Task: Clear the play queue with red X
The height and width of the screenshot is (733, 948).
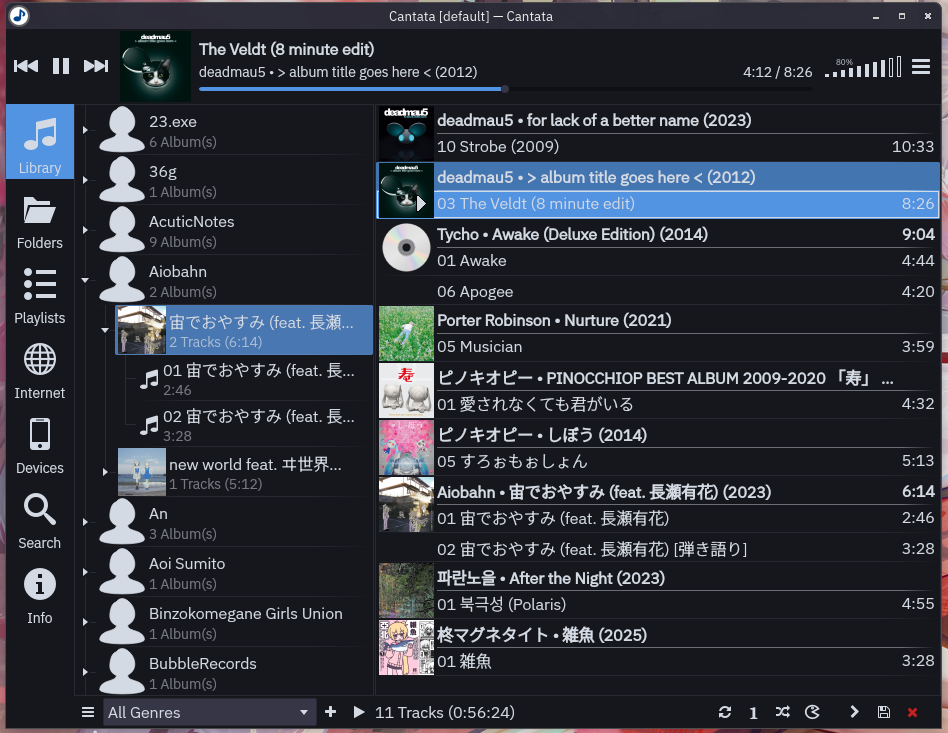Action: tap(913, 712)
